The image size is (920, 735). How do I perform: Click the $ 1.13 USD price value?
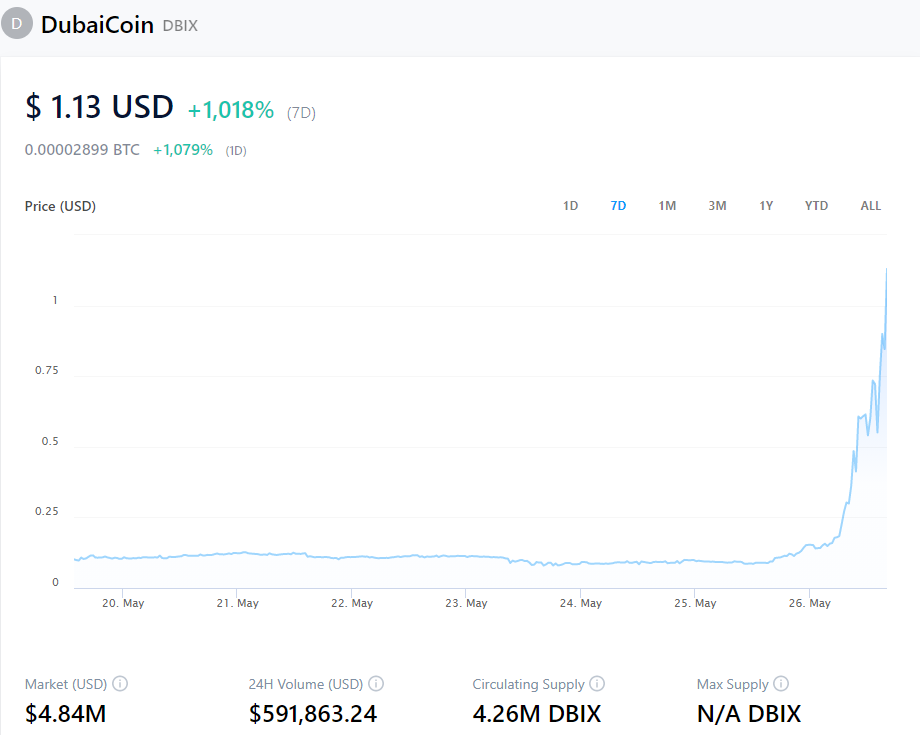point(99,107)
